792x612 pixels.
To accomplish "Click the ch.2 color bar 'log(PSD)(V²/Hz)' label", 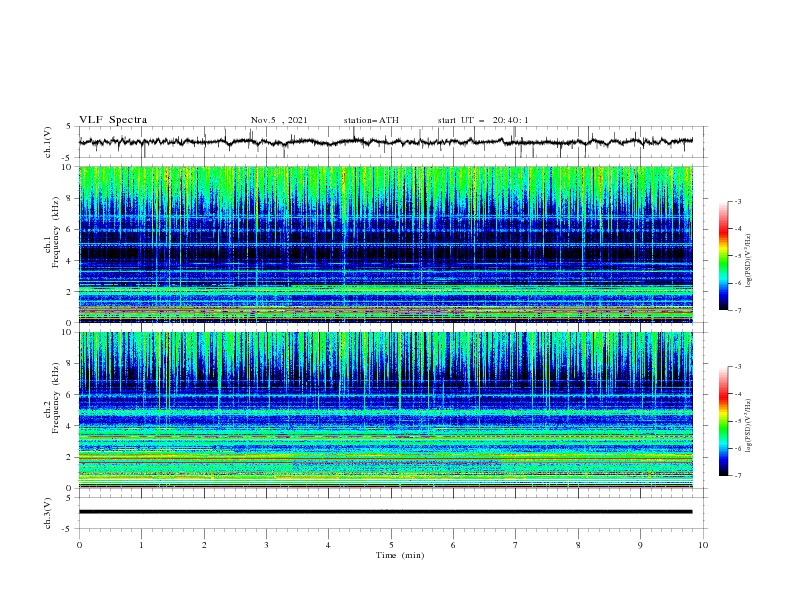I will (748, 426).
